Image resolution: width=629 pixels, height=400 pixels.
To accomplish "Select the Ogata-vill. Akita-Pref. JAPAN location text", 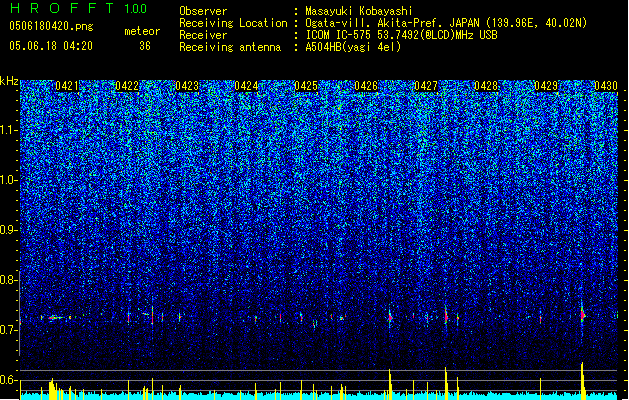I will [x=446, y=23].
